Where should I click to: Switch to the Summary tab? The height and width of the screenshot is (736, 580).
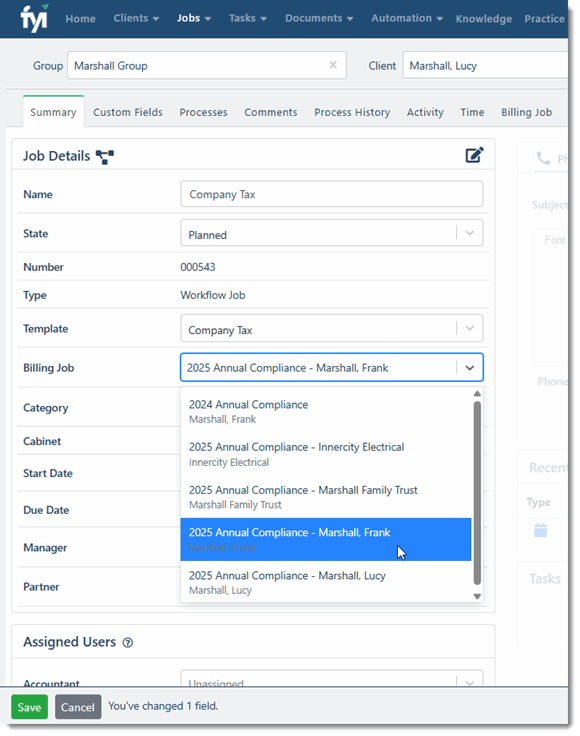(53, 112)
